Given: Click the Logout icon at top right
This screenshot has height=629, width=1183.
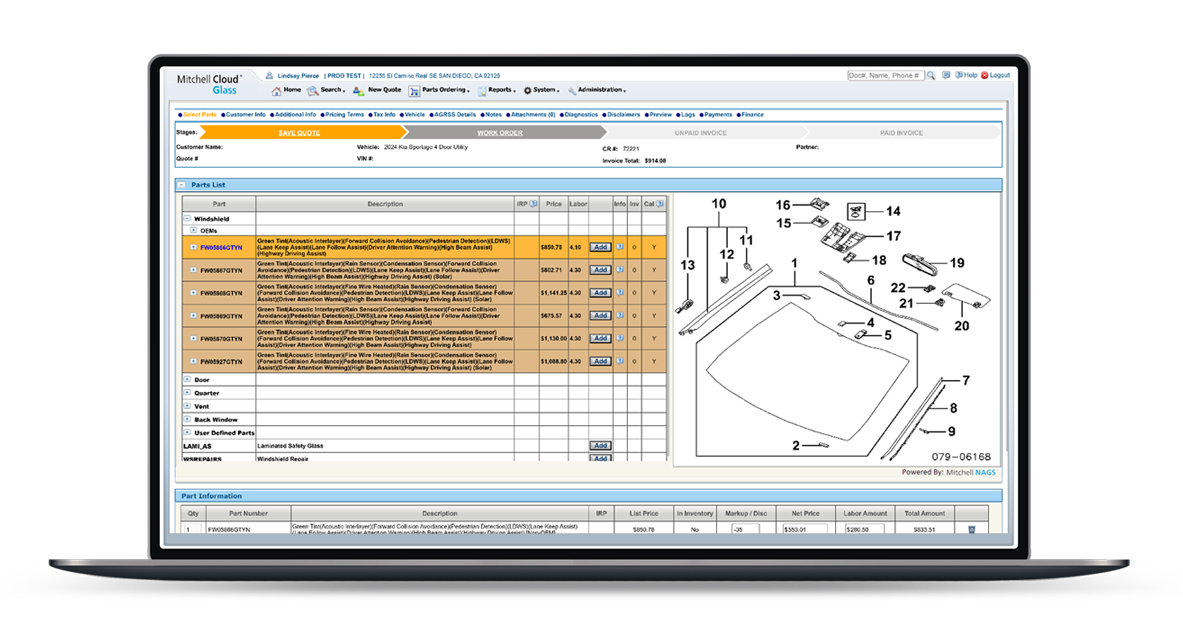Looking at the screenshot, I should [x=984, y=75].
